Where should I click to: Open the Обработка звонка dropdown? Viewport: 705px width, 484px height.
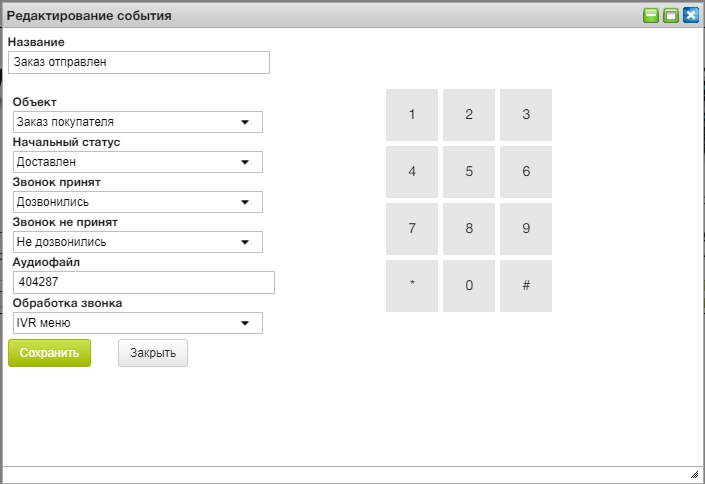tap(137, 323)
